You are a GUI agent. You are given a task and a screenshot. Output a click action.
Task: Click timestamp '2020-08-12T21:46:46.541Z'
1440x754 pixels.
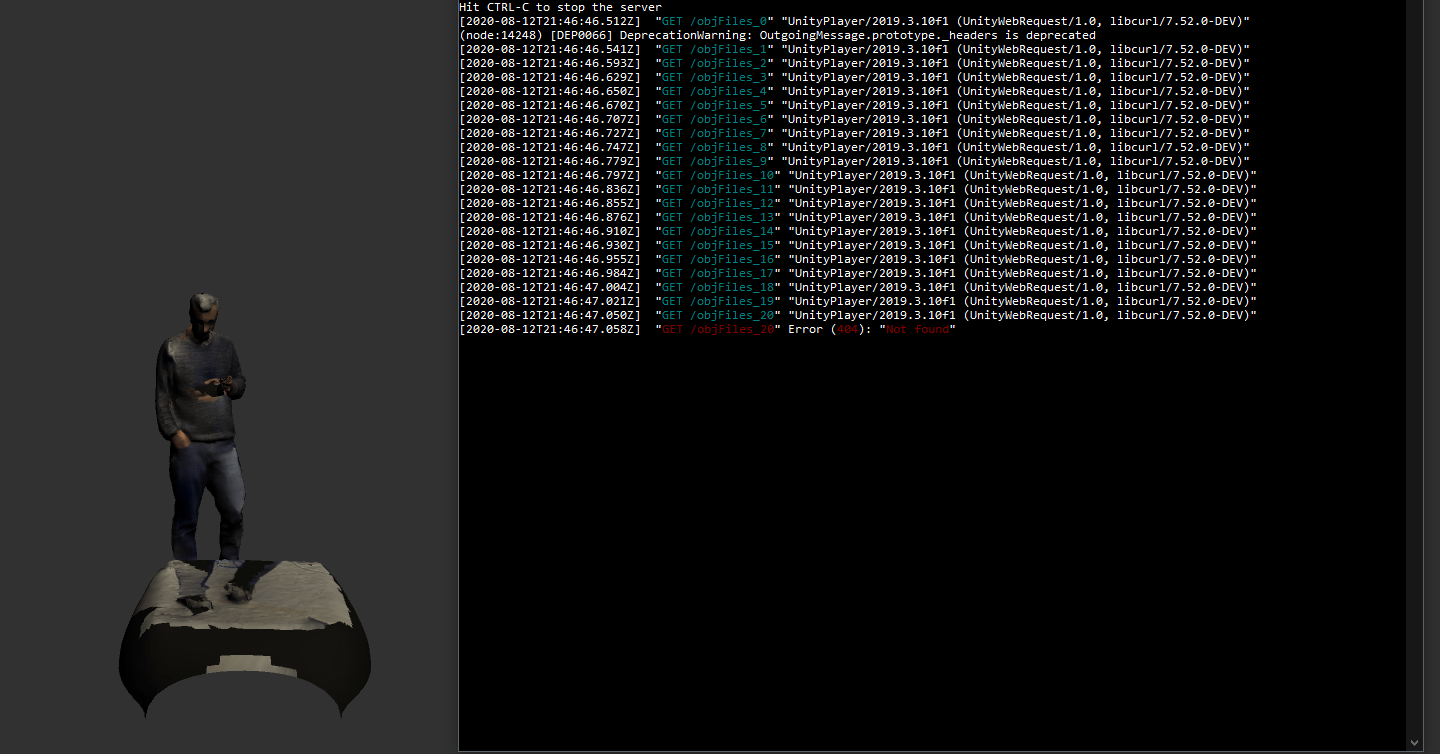coord(549,49)
